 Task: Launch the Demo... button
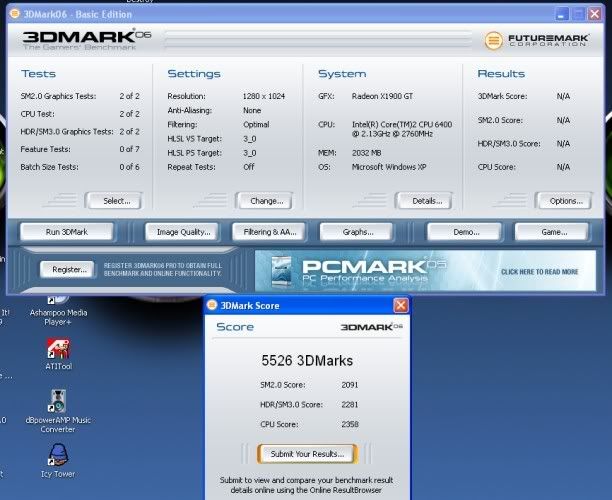pos(464,232)
